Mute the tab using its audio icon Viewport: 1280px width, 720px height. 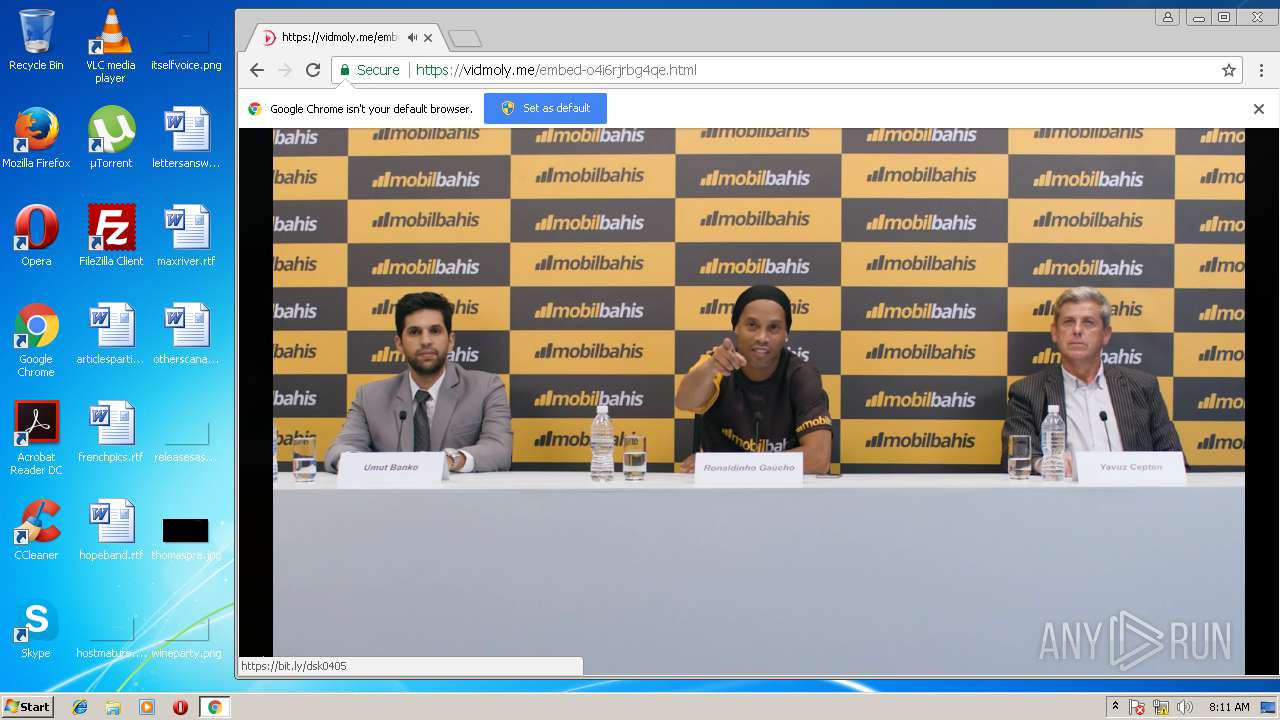coord(412,37)
